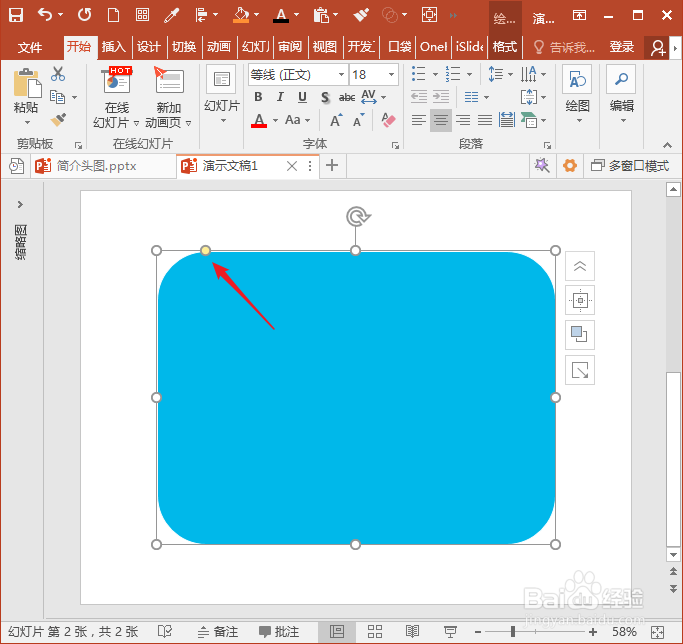
Task: Click the redo/repeat icon
Action: pos(85,15)
